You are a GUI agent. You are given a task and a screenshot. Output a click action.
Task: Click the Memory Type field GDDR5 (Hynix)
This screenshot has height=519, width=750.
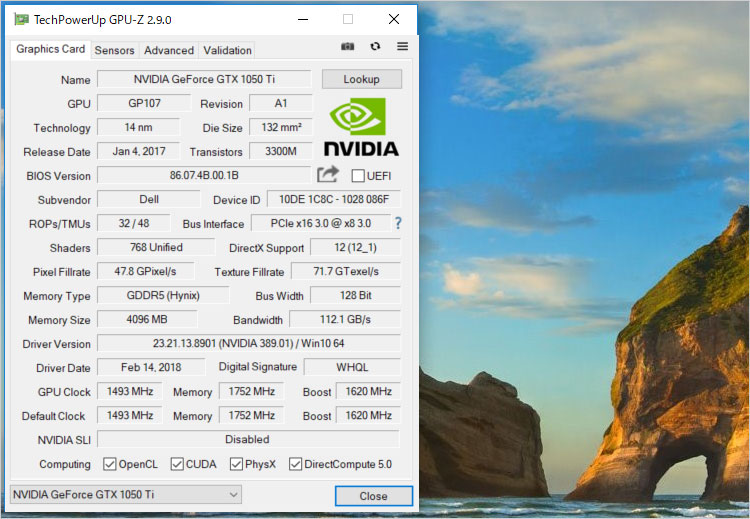point(163,295)
